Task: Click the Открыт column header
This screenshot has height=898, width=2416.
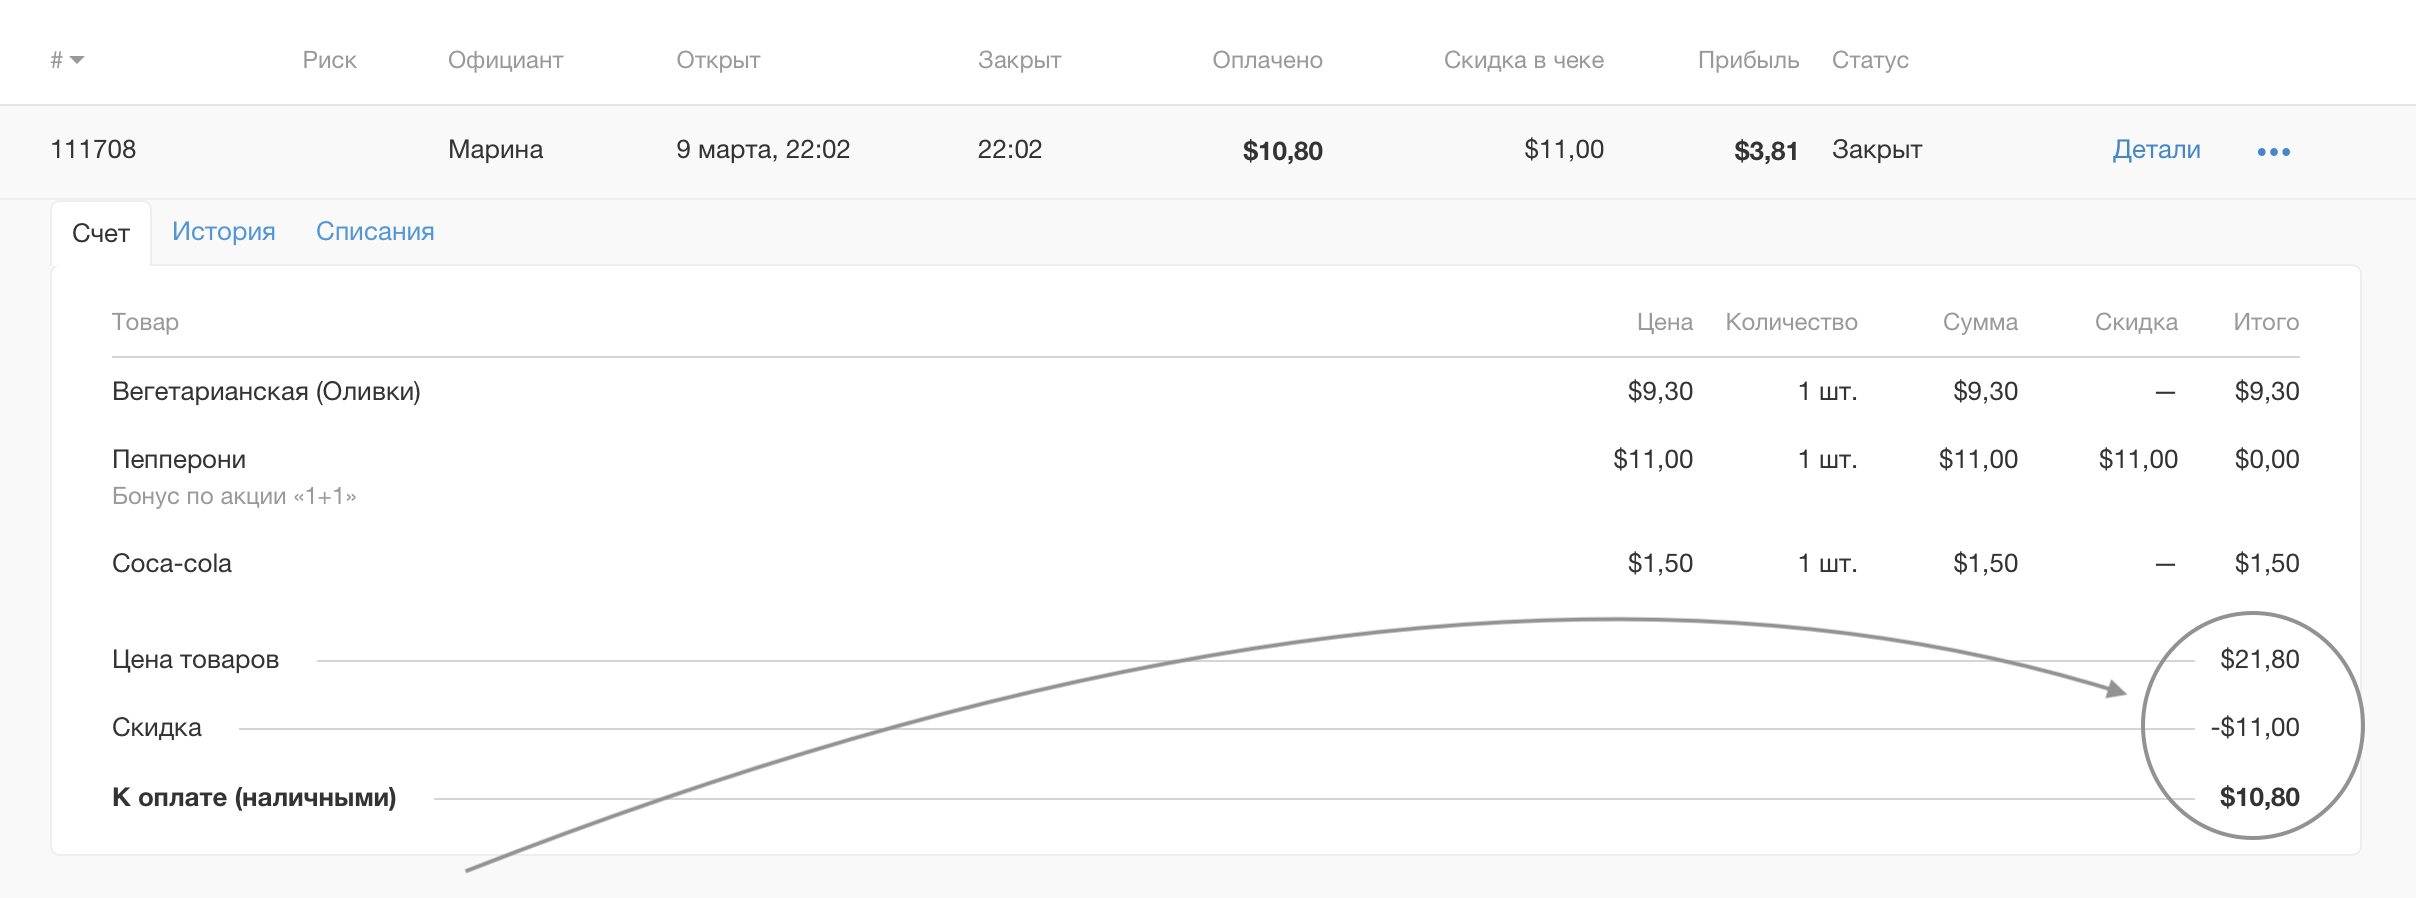Action: pos(718,60)
